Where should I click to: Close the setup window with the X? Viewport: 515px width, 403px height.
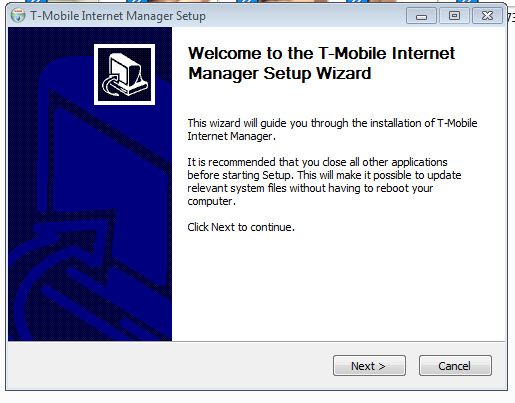[487, 16]
